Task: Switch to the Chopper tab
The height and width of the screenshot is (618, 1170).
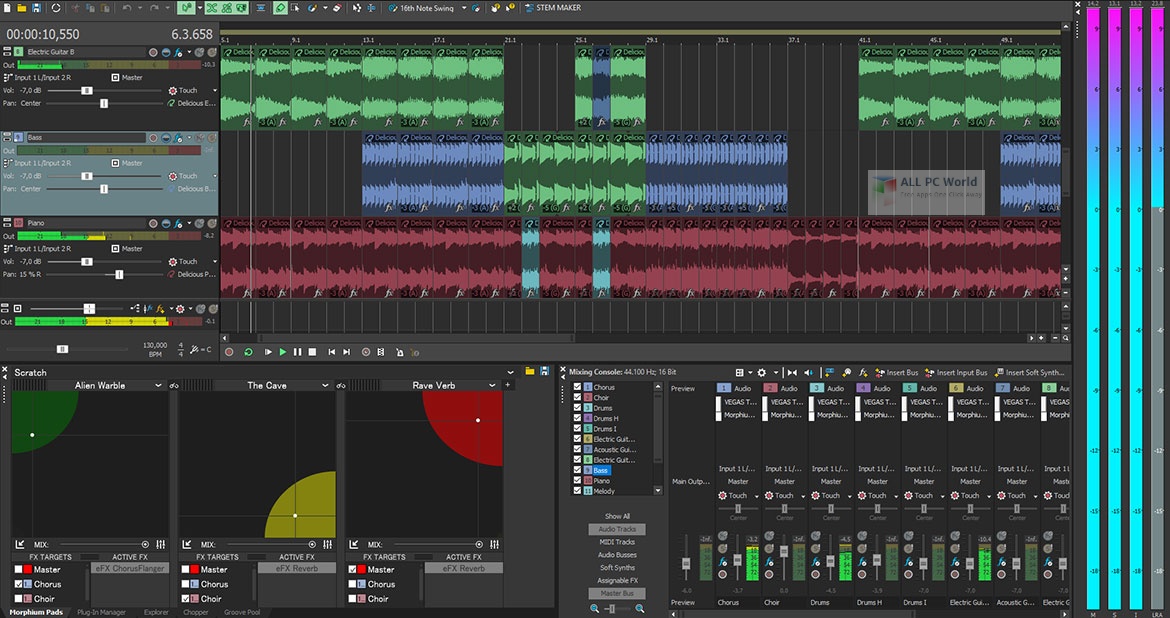Action: click(195, 612)
